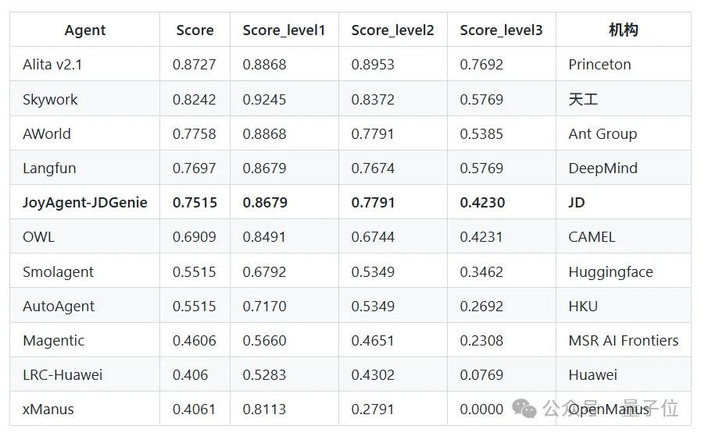Select the bold "JoyAgent-JDGenie" cell

point(85,203)
